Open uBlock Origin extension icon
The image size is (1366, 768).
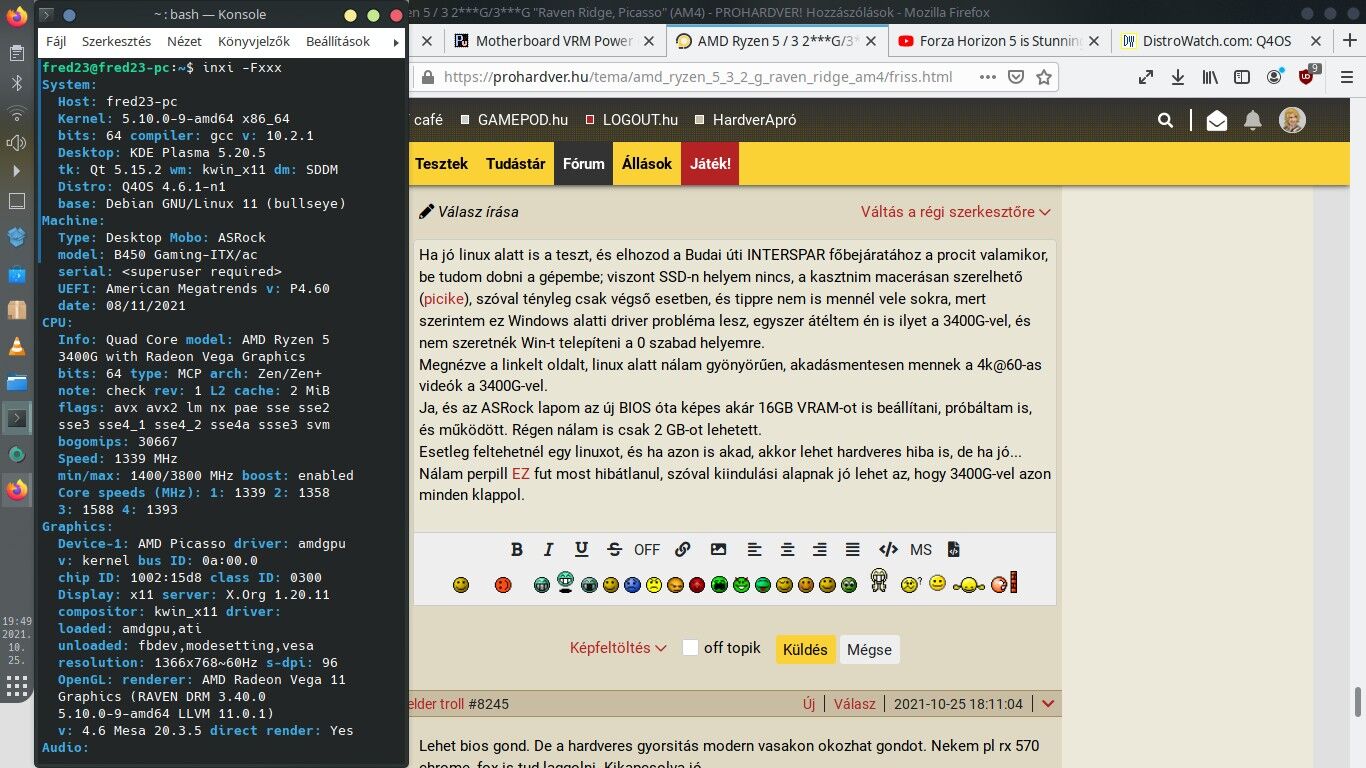click(x=1308, y=76)
